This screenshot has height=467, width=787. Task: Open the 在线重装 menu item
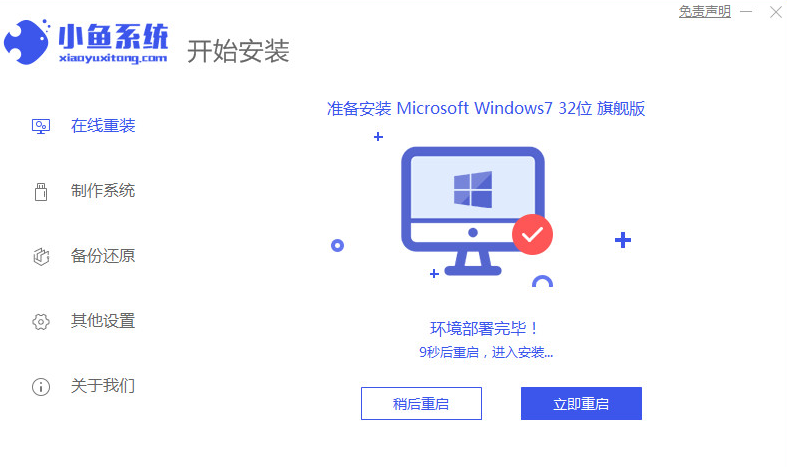pyautogui.click(x=103, y=126)
